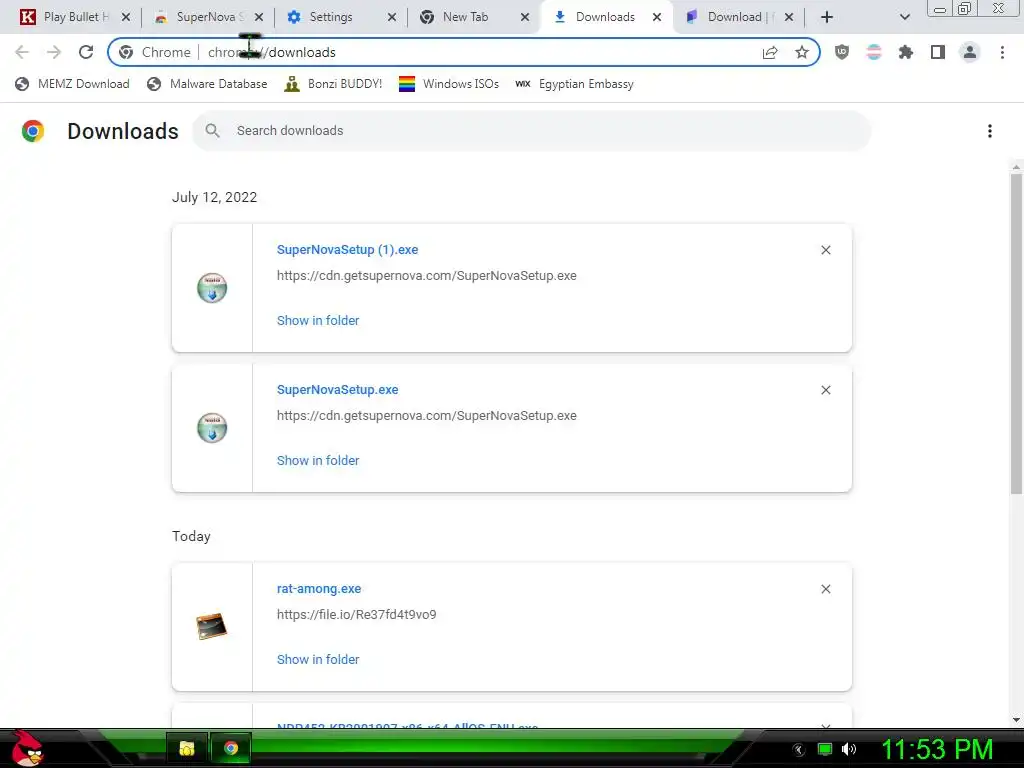Click the search magnifier icon

point(212,131)
